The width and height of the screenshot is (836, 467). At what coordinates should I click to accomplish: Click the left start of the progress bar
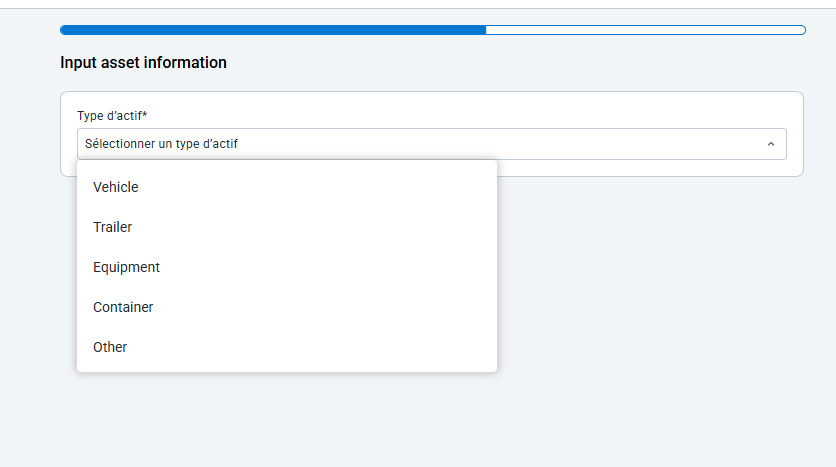65,30
